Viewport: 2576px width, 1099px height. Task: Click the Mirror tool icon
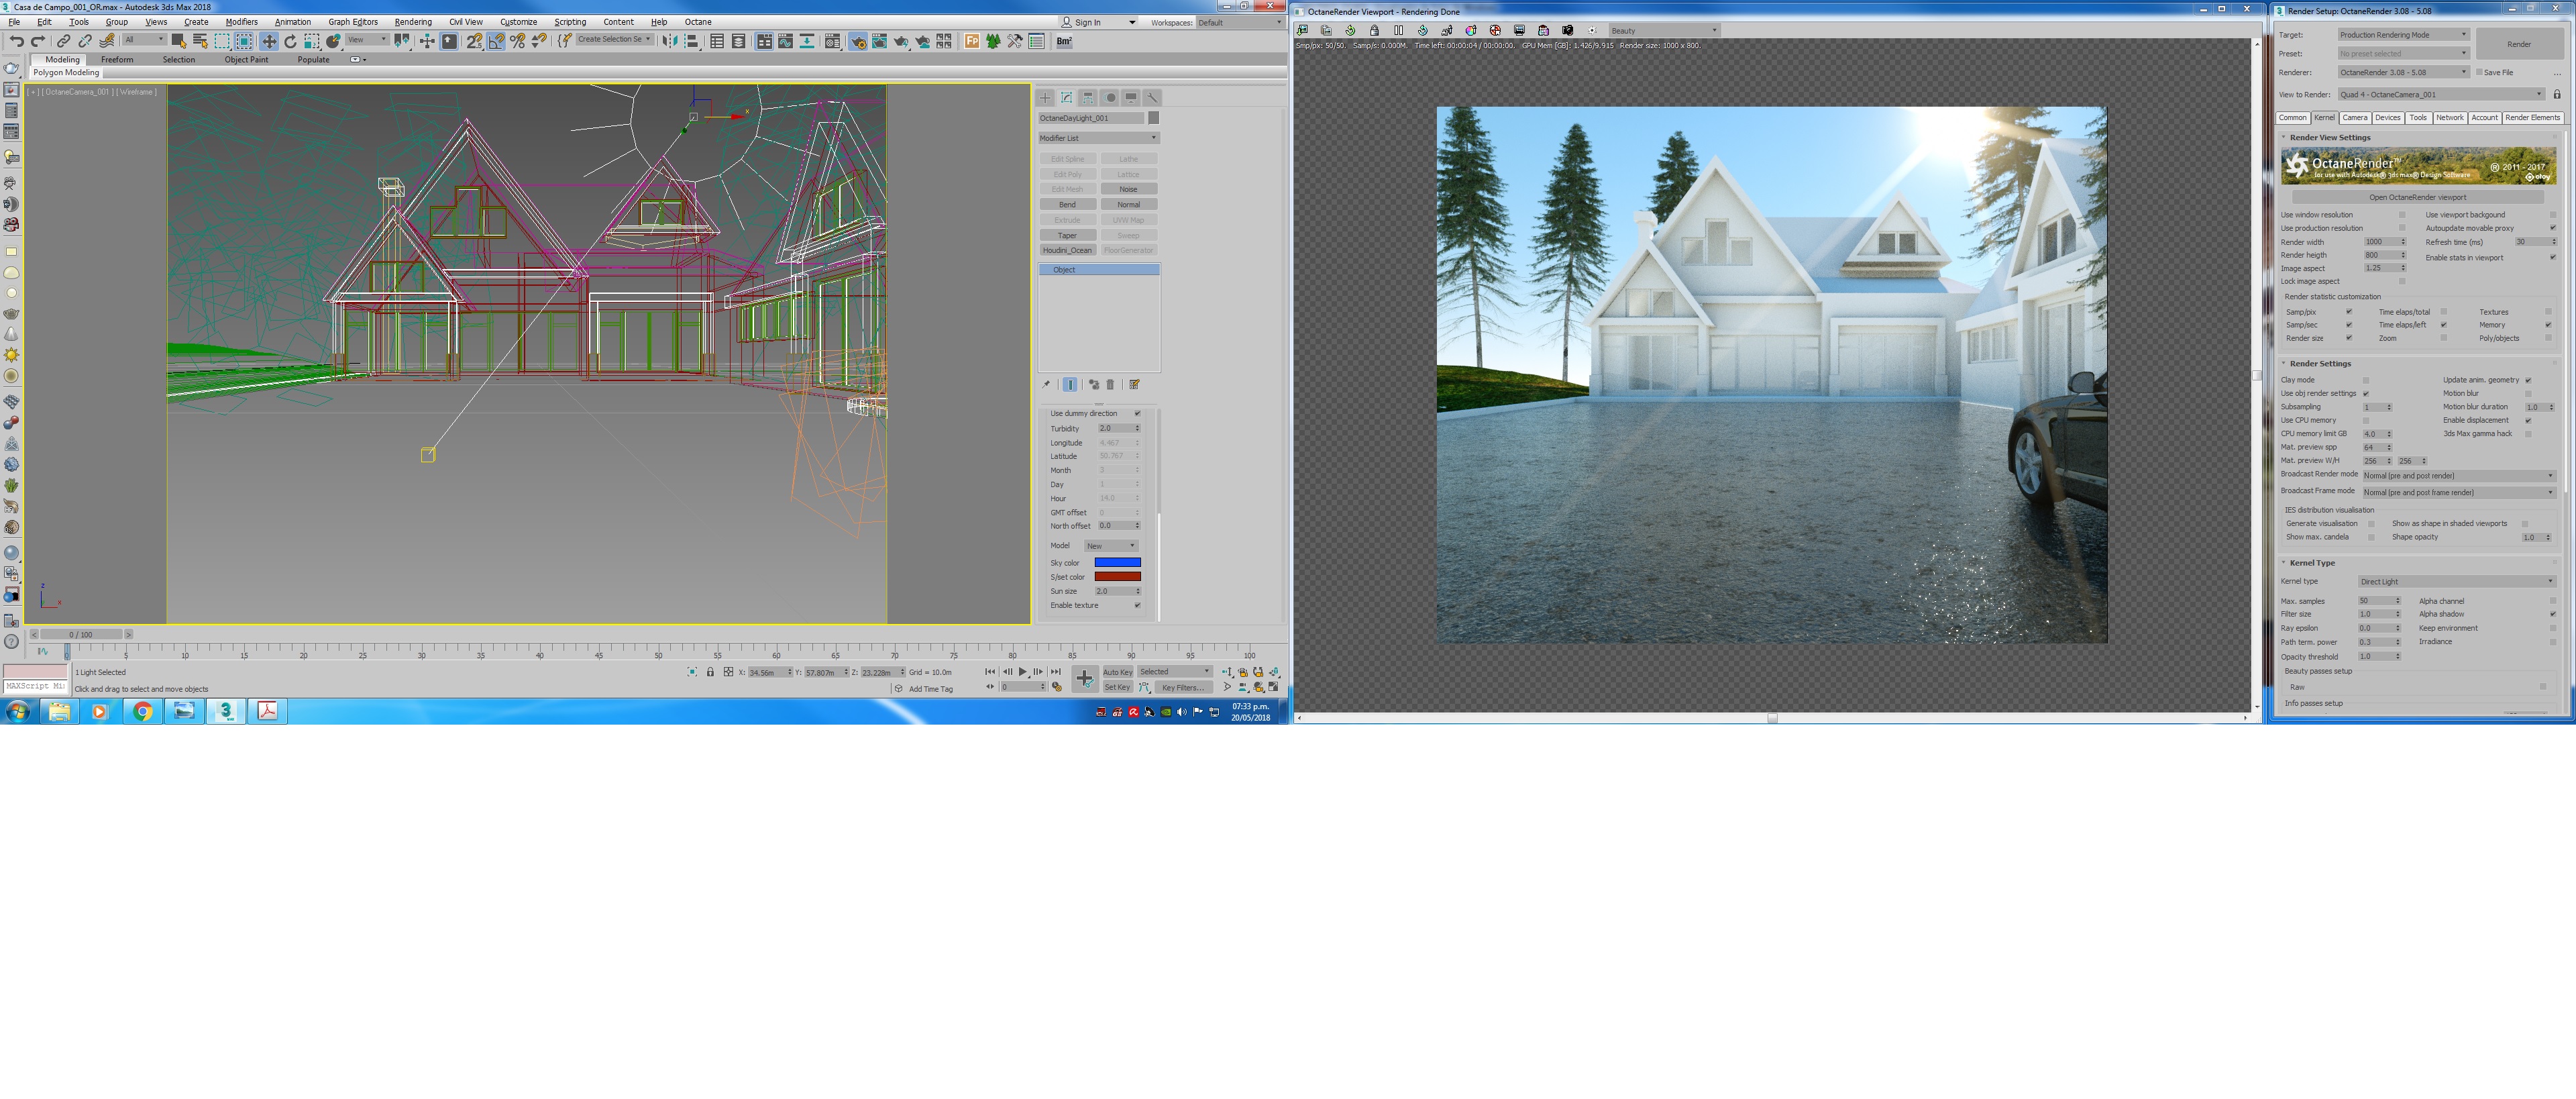click(x=670, y=41)
